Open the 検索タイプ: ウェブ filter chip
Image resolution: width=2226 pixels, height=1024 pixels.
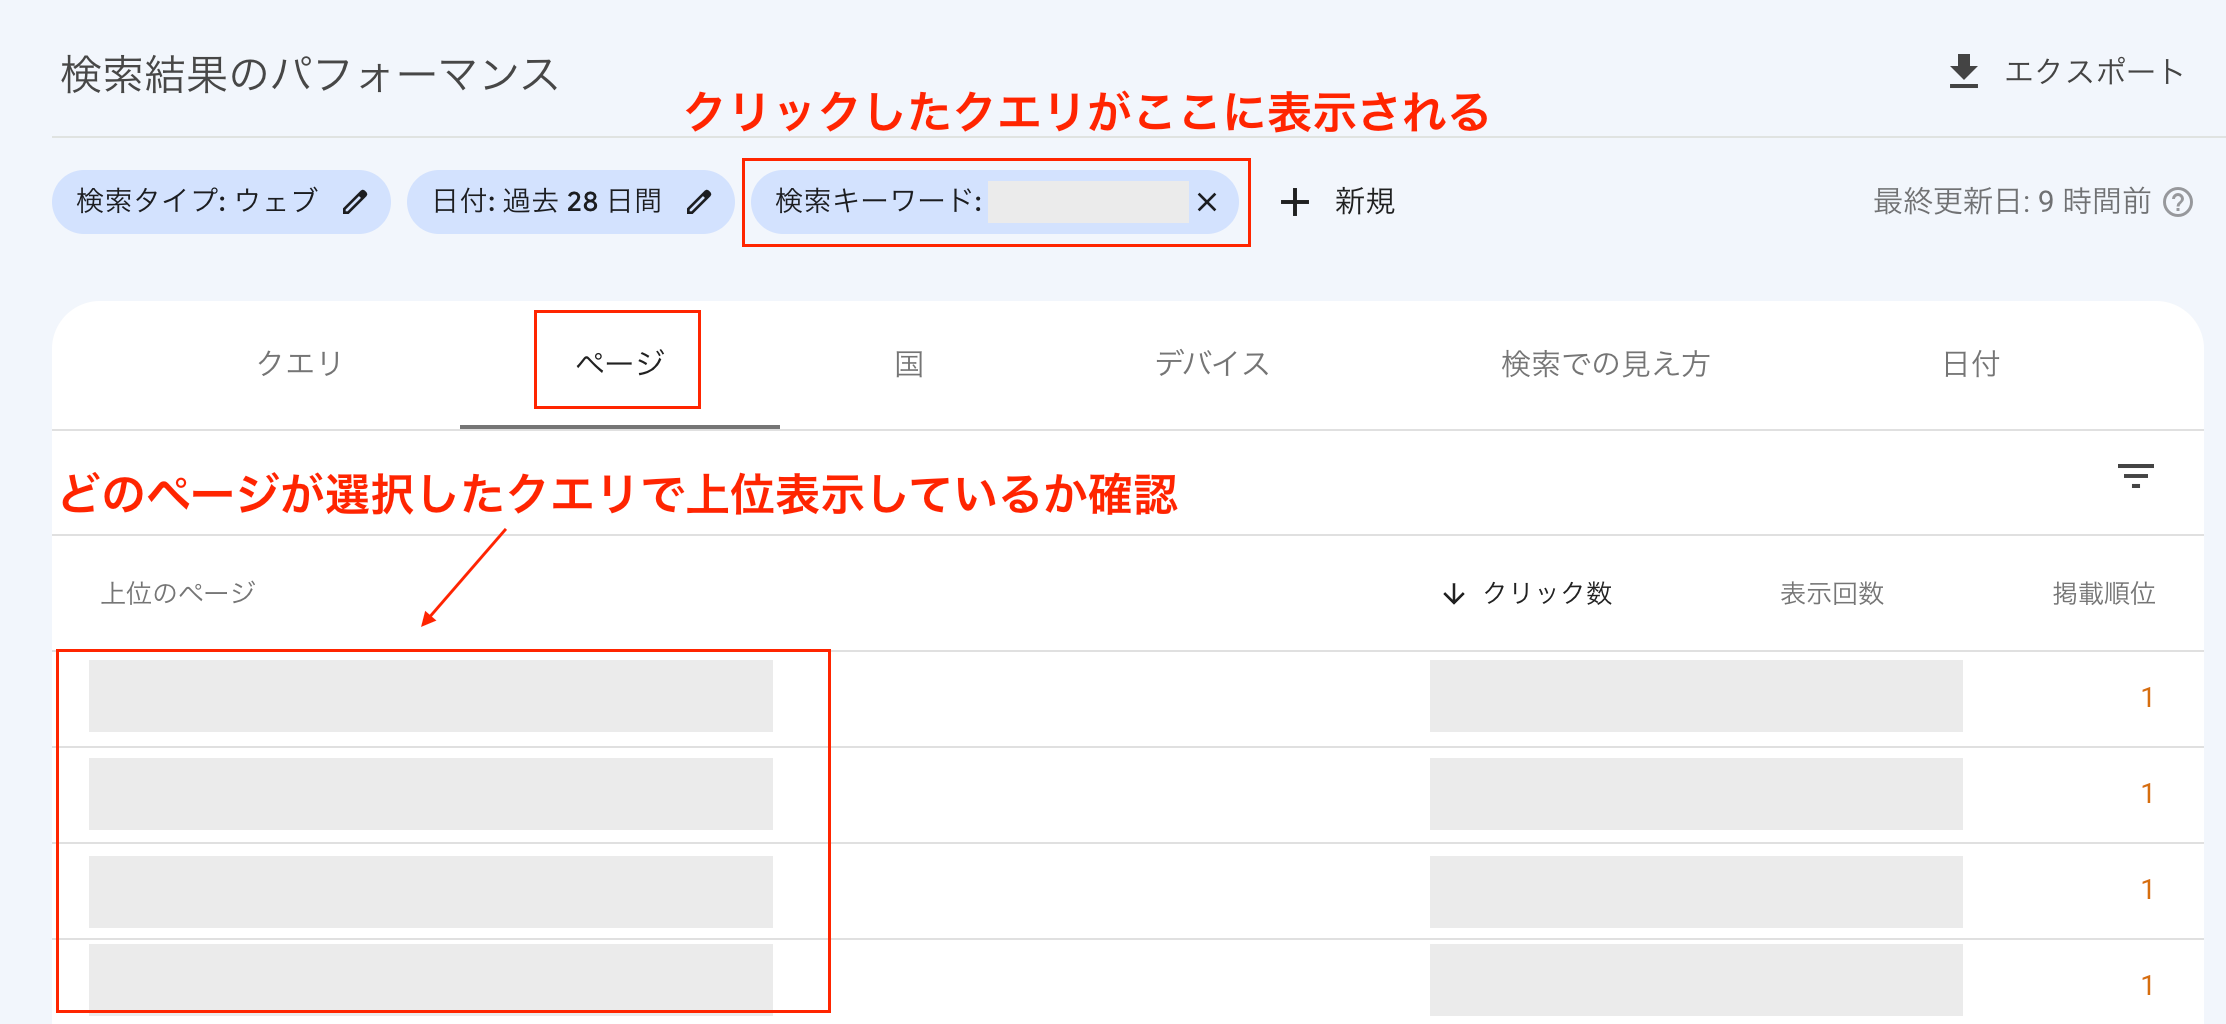tap(221, 202)
